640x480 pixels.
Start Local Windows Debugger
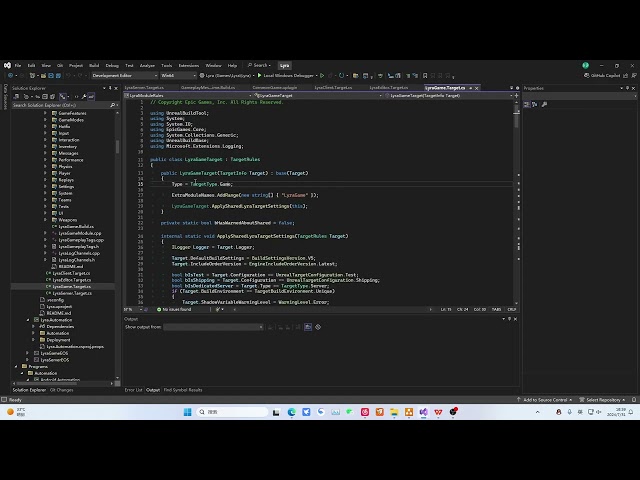(x=286, y=76)
